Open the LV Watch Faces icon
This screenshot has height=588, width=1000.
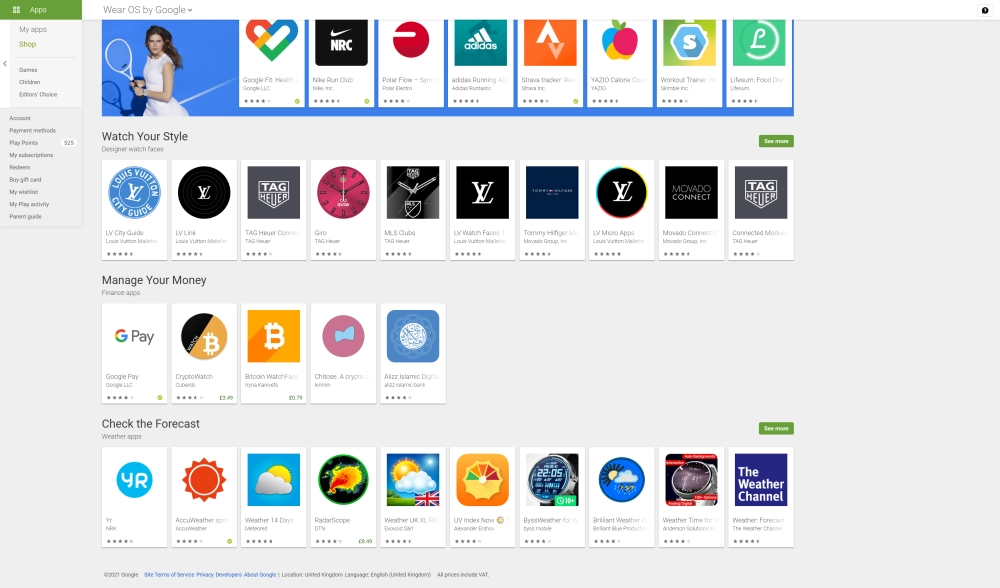(x=482, y=192)
